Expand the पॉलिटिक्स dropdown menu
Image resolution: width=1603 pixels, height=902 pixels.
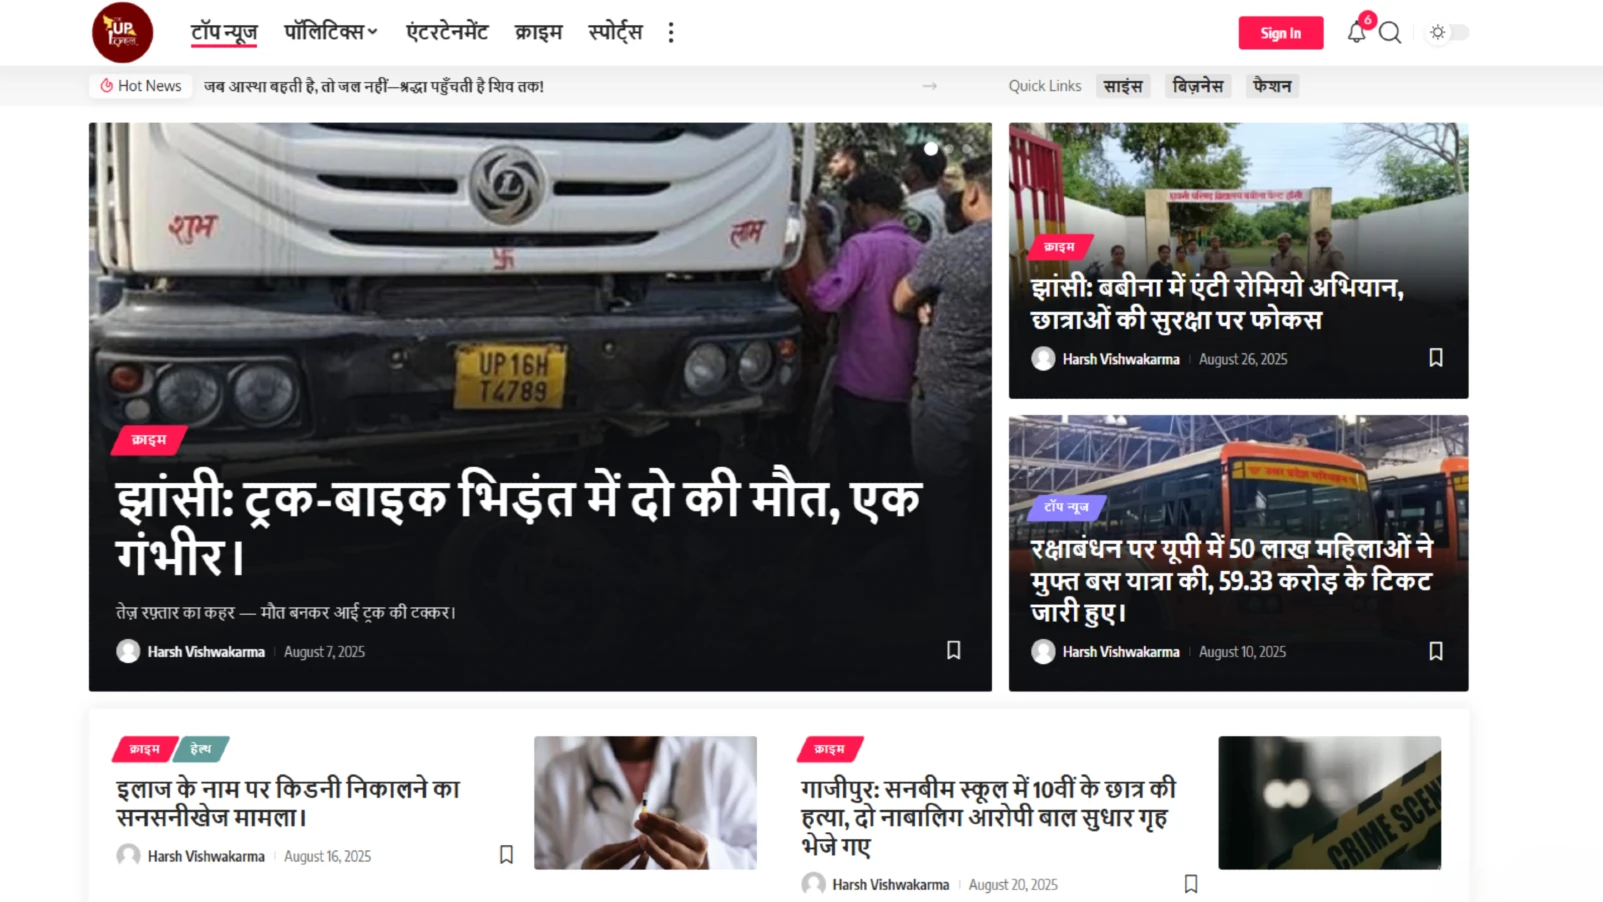(330, 32)
